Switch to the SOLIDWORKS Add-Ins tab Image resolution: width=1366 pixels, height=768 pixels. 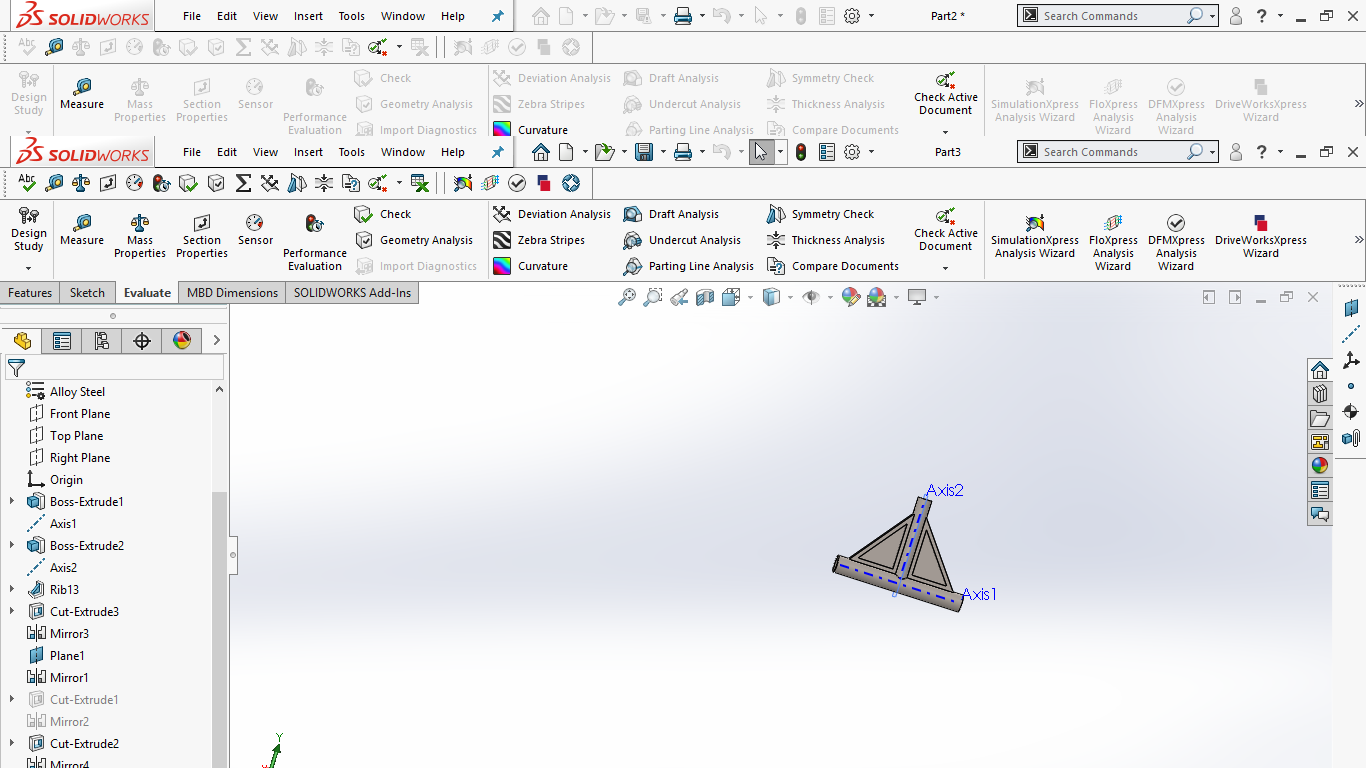(x=352, y=293)
